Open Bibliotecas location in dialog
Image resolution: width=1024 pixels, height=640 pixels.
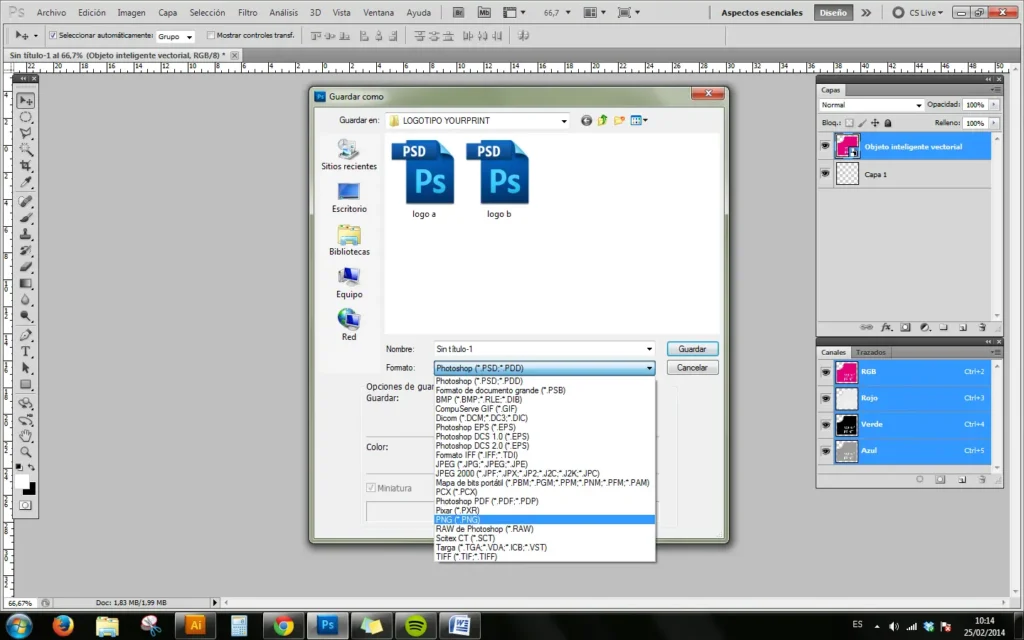349,240
